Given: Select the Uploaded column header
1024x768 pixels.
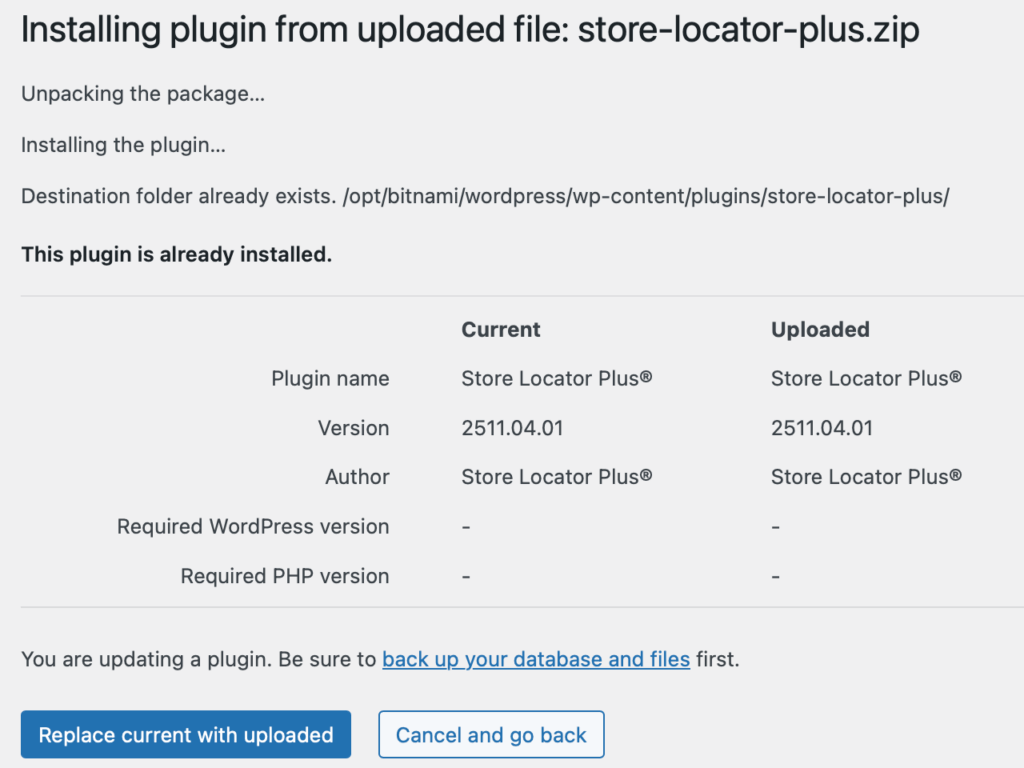Looking at the screenshot, I should click(x=820, y=329).
